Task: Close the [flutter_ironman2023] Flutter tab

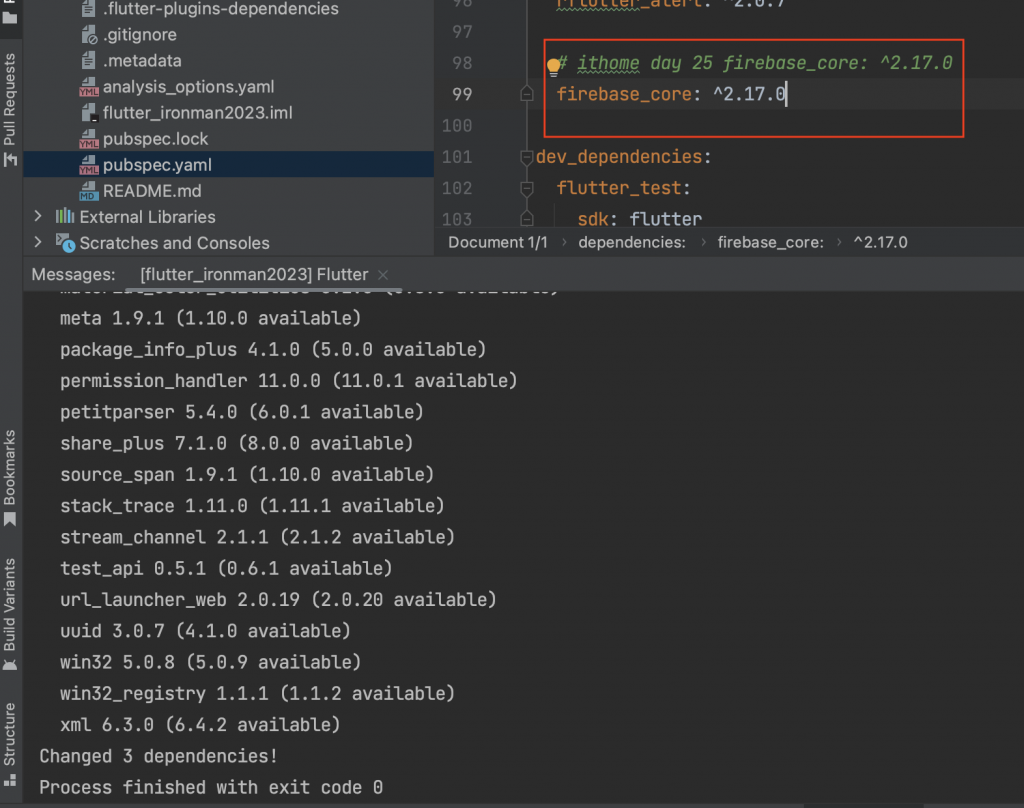Action: pos(383,275)
